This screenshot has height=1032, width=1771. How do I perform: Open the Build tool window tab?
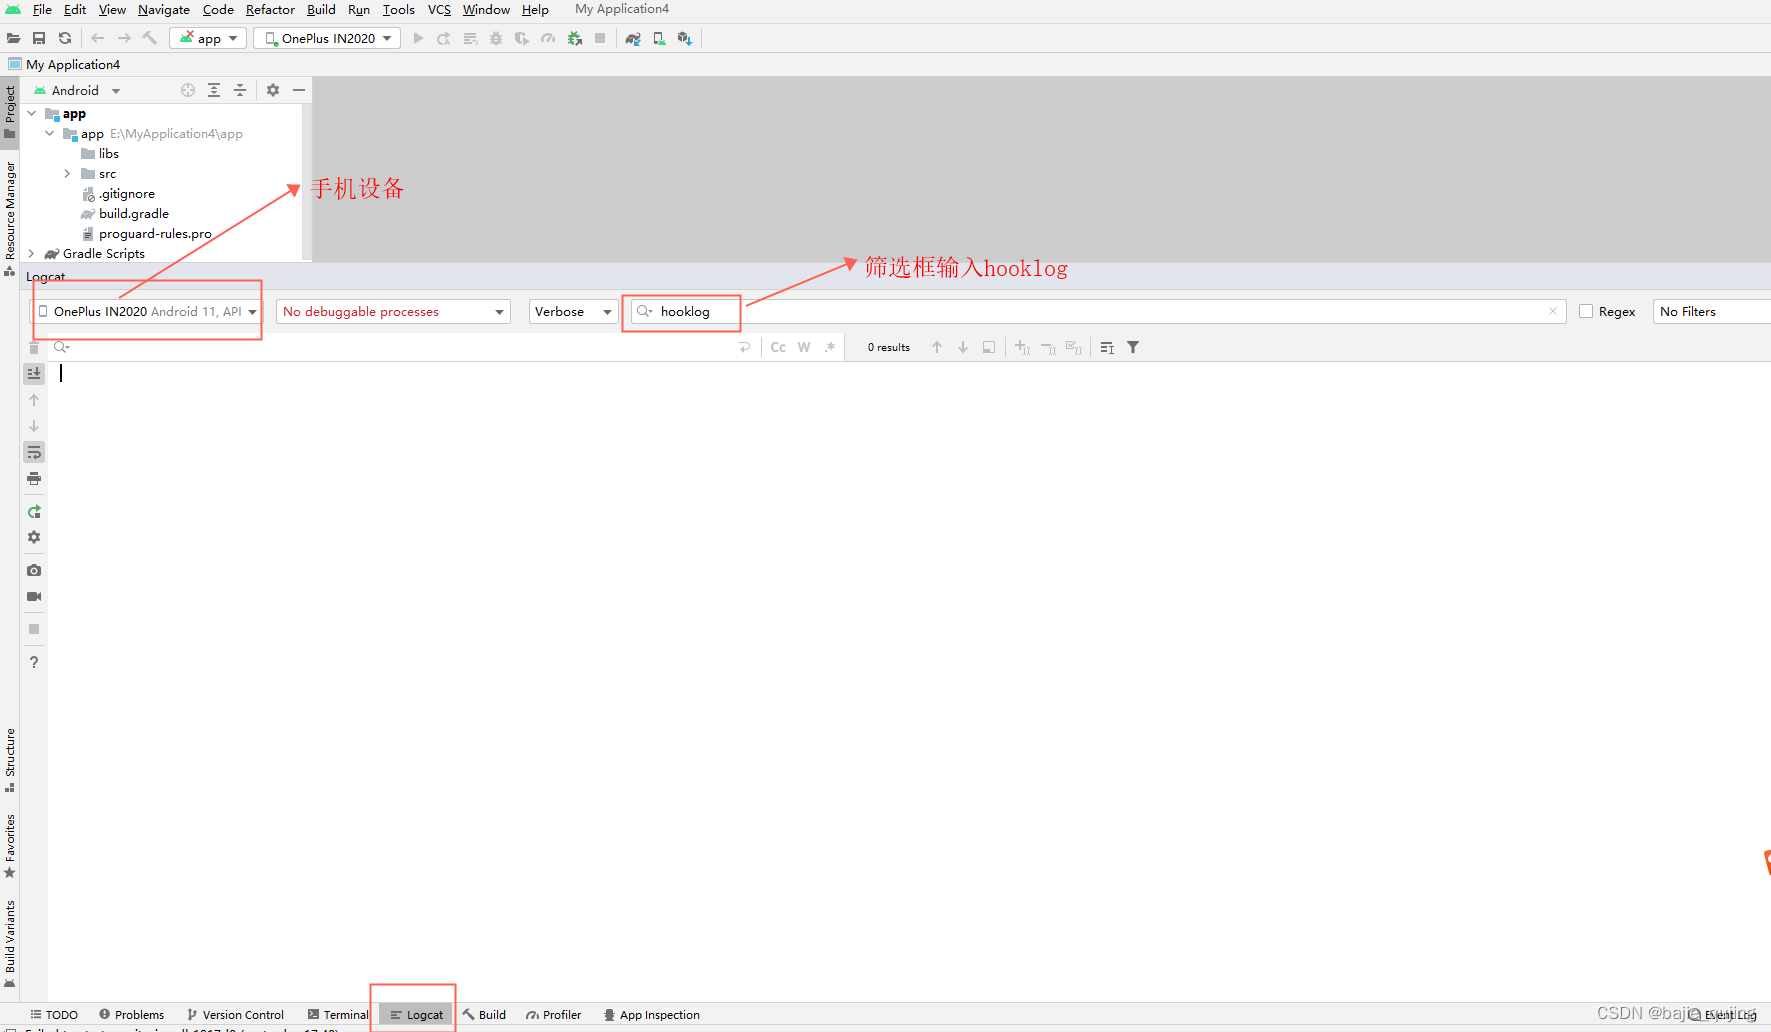[484, 1015]
